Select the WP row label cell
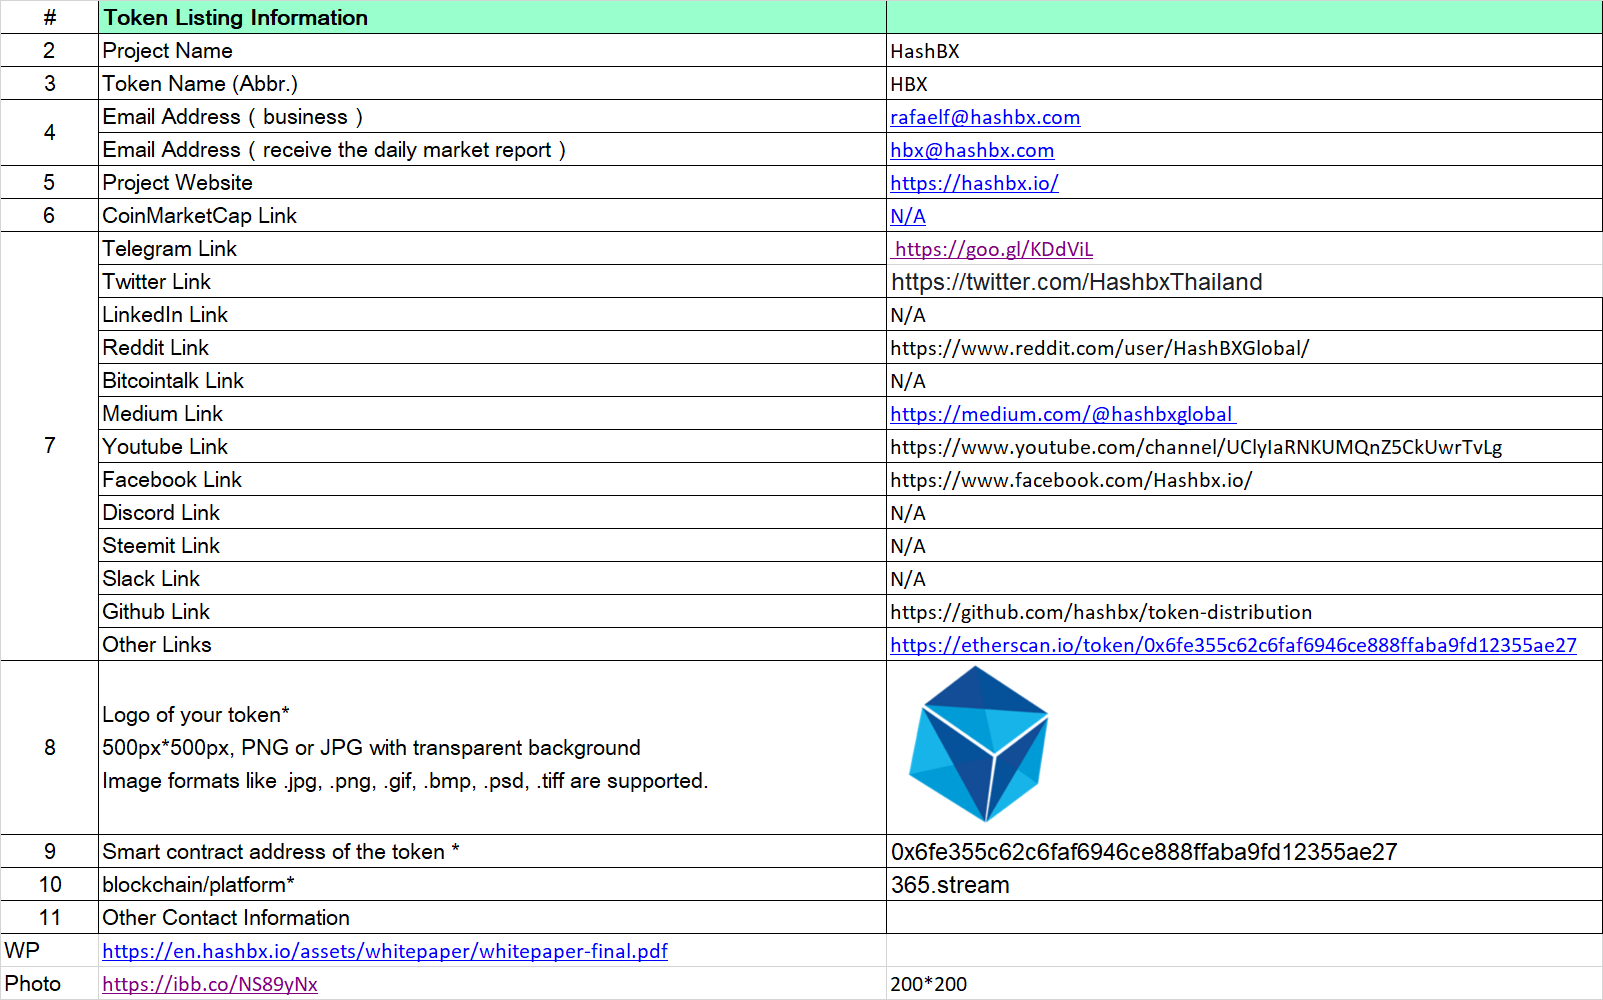The width and height of the screenshot is (1603, 1000). [x=49, y=950]
